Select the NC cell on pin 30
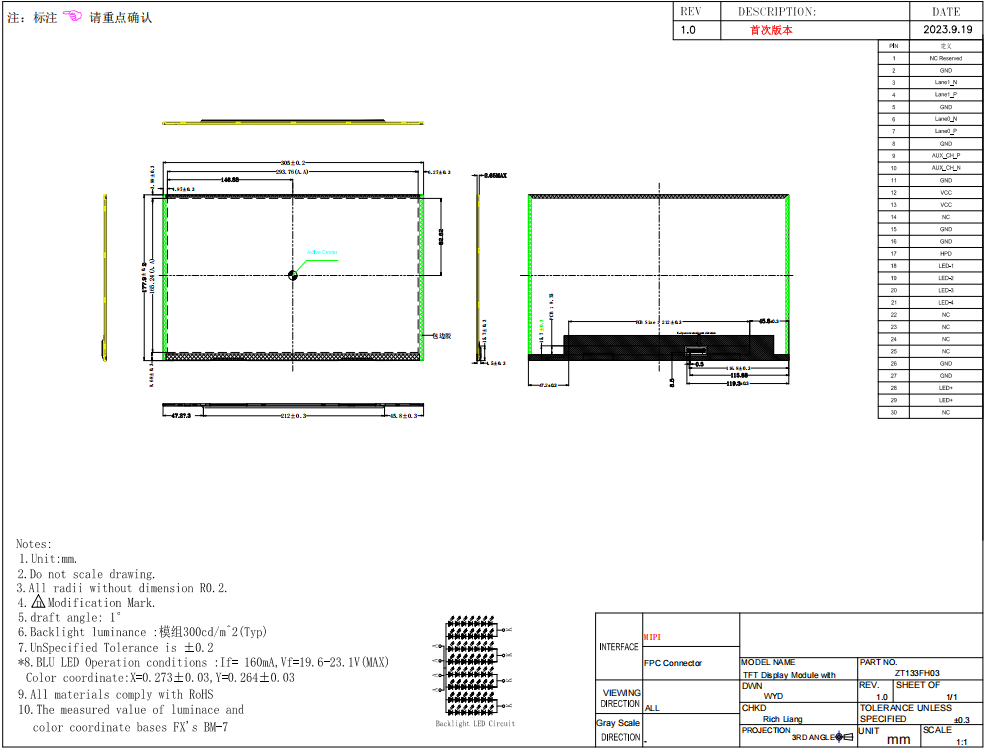 coord(946,412)
